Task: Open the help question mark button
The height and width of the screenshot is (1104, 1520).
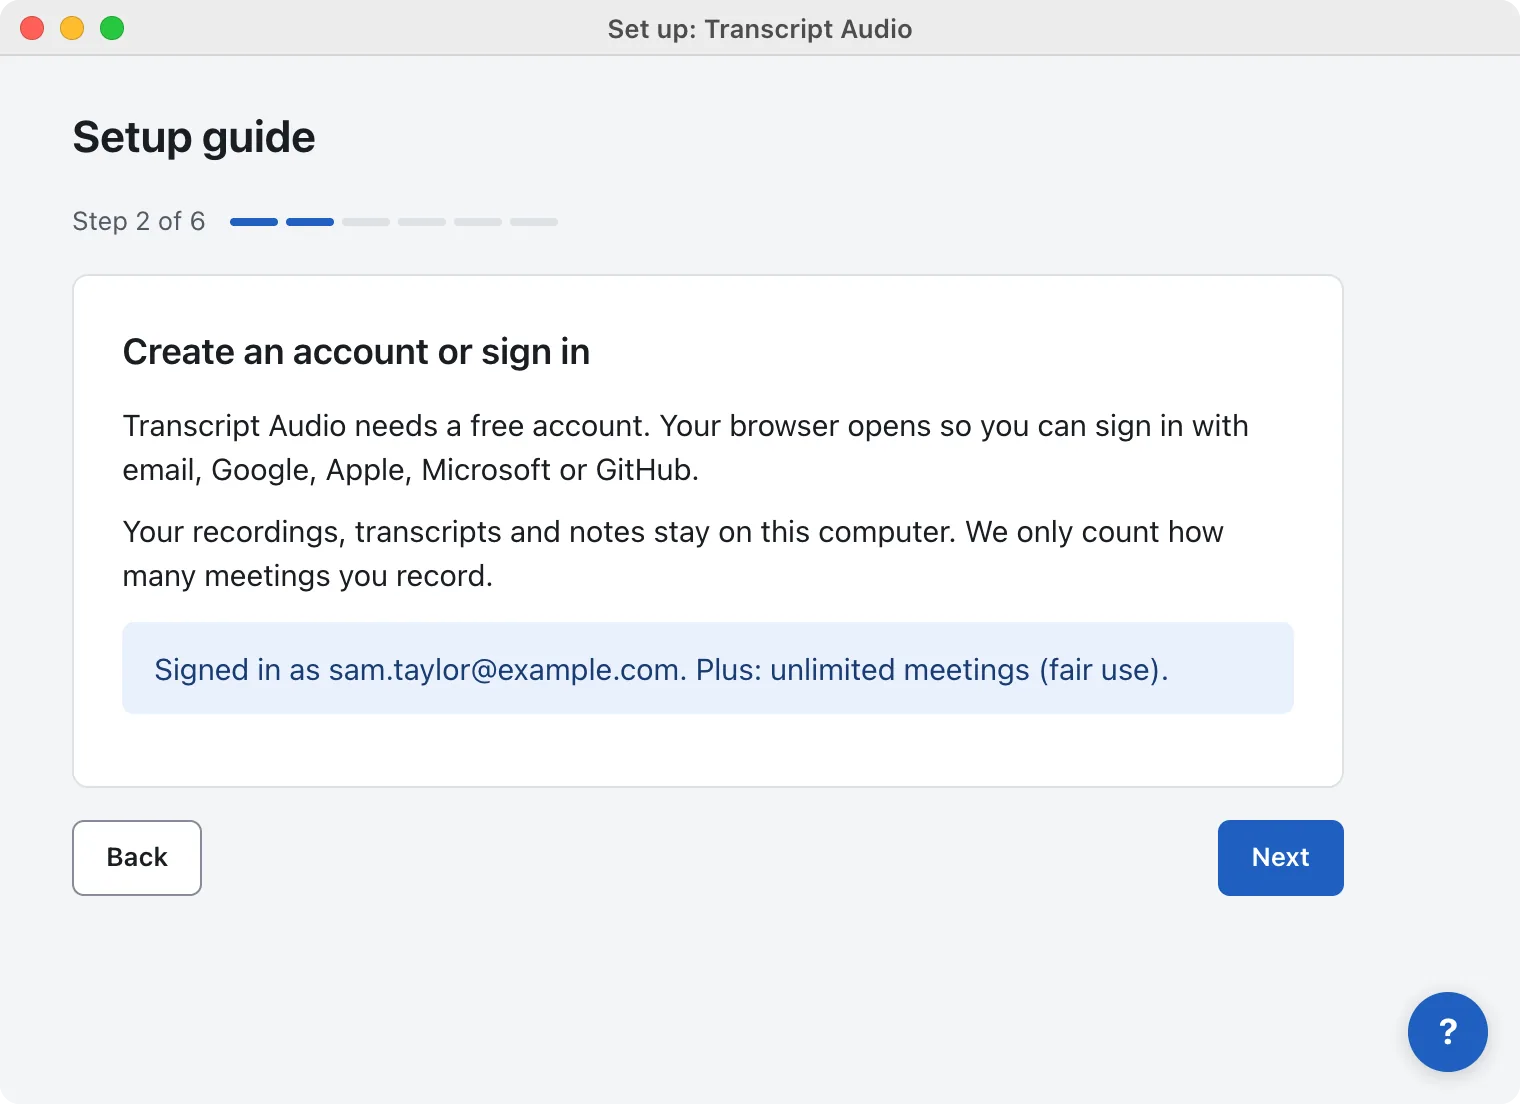Action: pyautogui.click(x=1447, y=1031)
